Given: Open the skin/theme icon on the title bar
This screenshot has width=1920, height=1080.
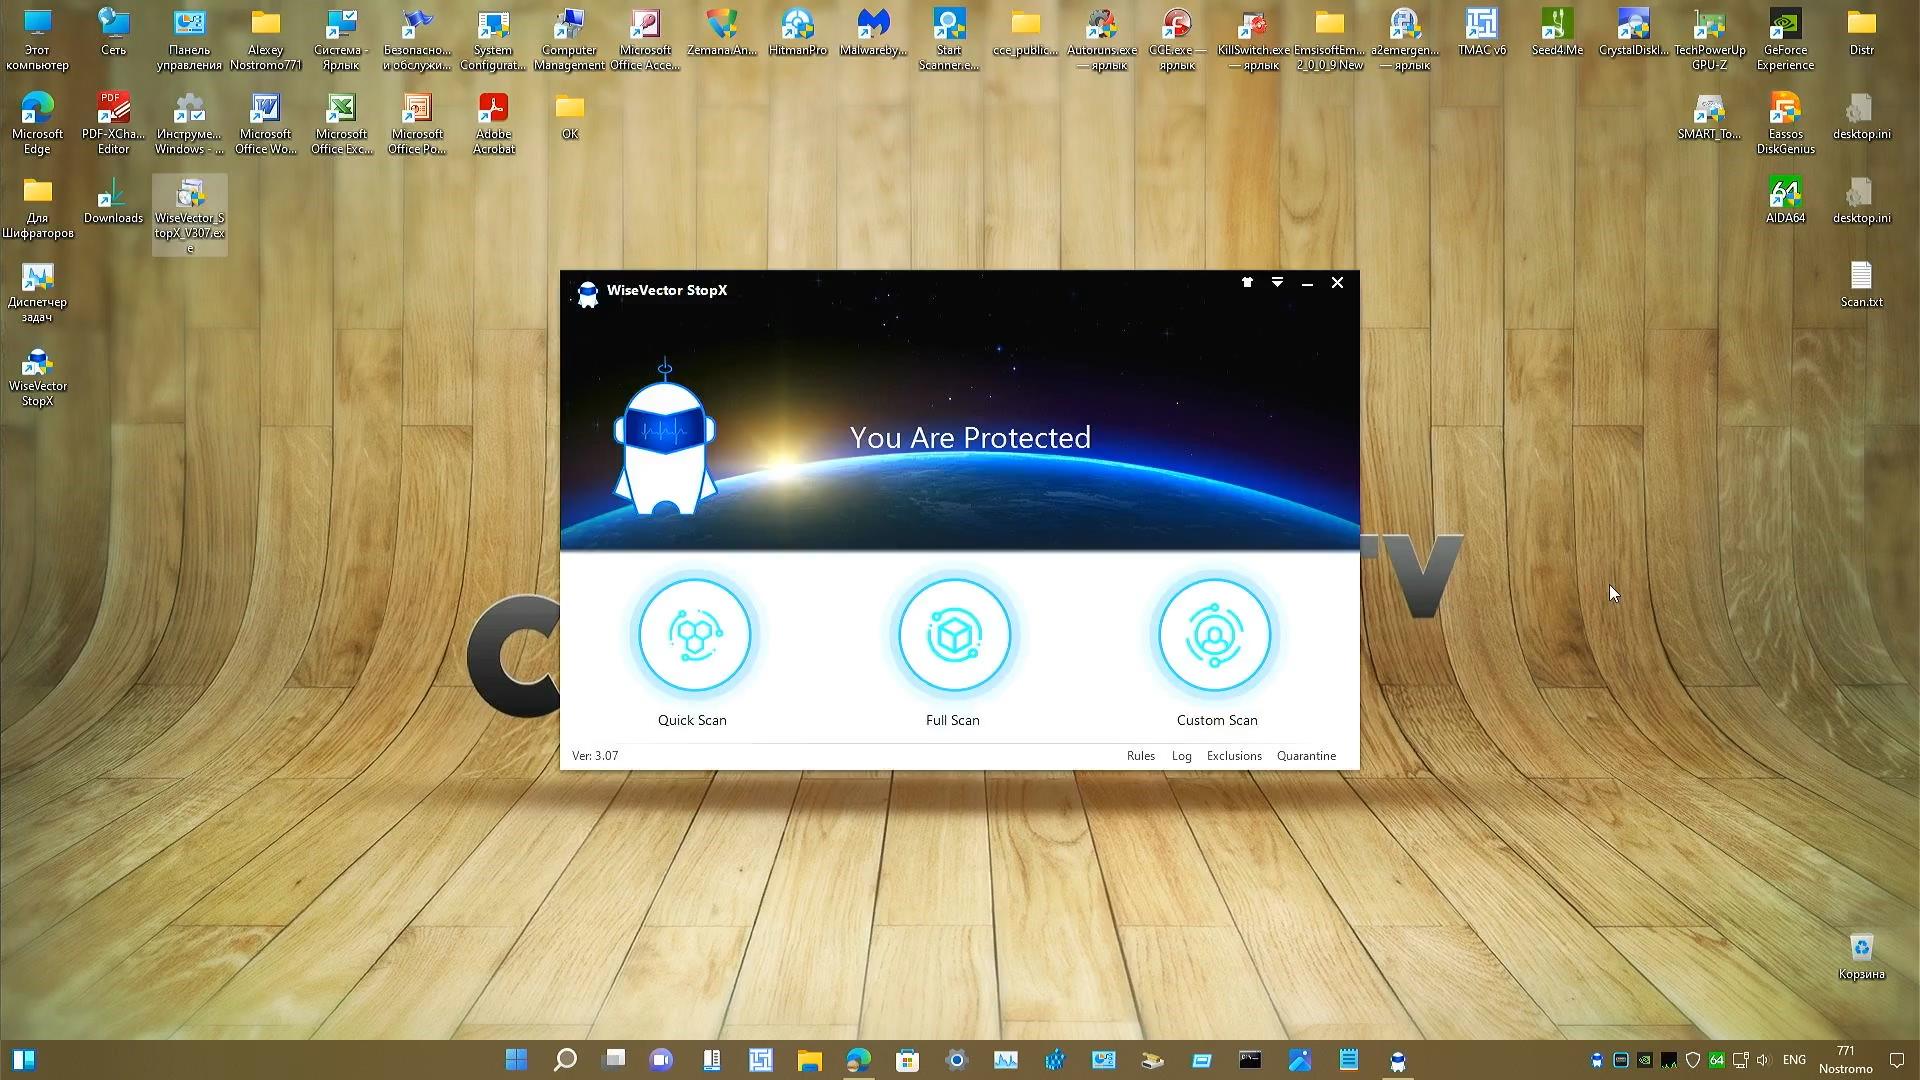Looking at the screenshot, I should point(1247,283).
